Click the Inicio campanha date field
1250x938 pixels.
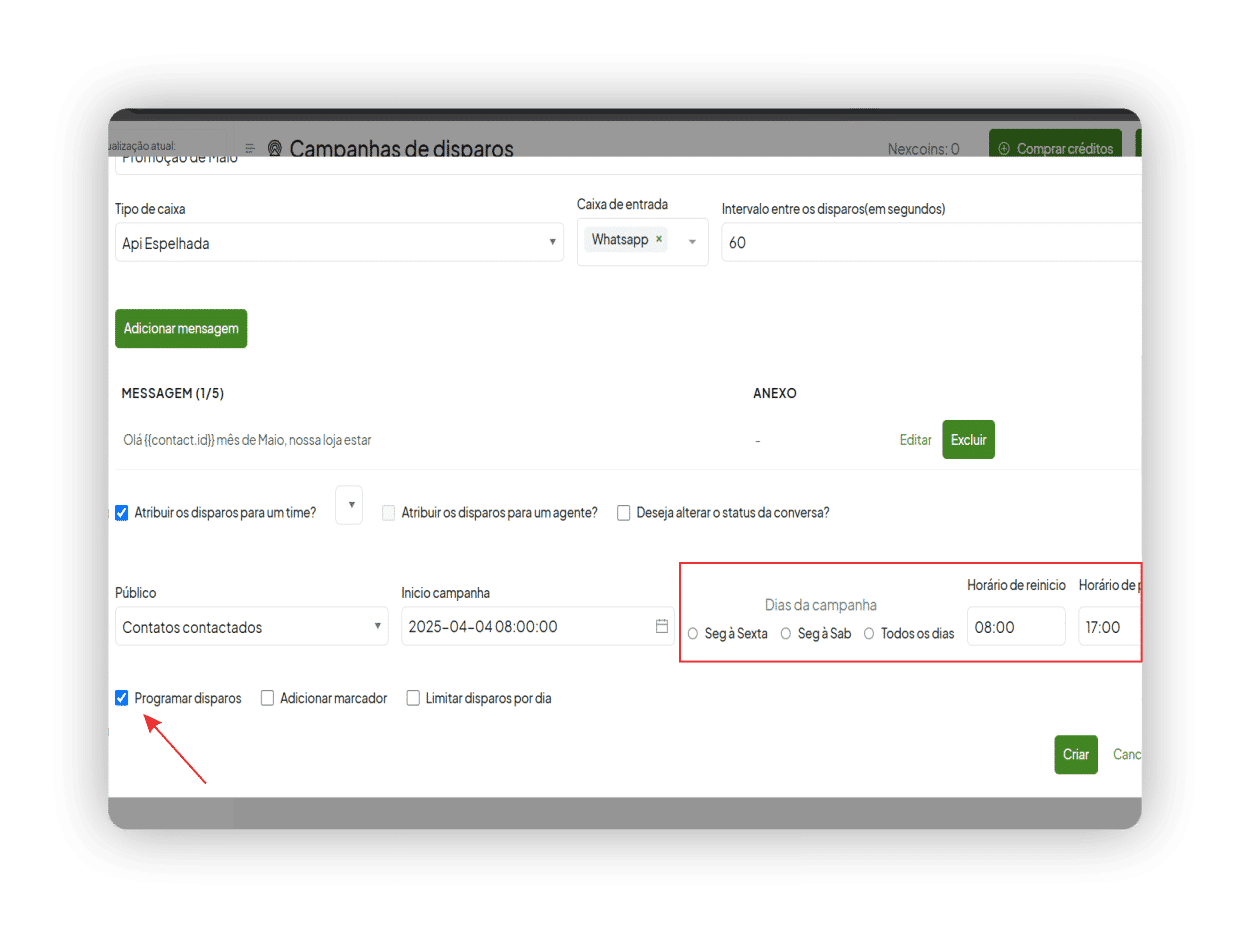coord(538,626)
